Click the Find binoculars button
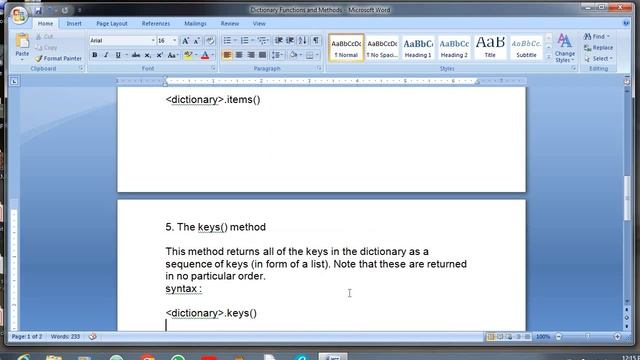This screenshot has width=640, height=360. [x=596, y=37]
